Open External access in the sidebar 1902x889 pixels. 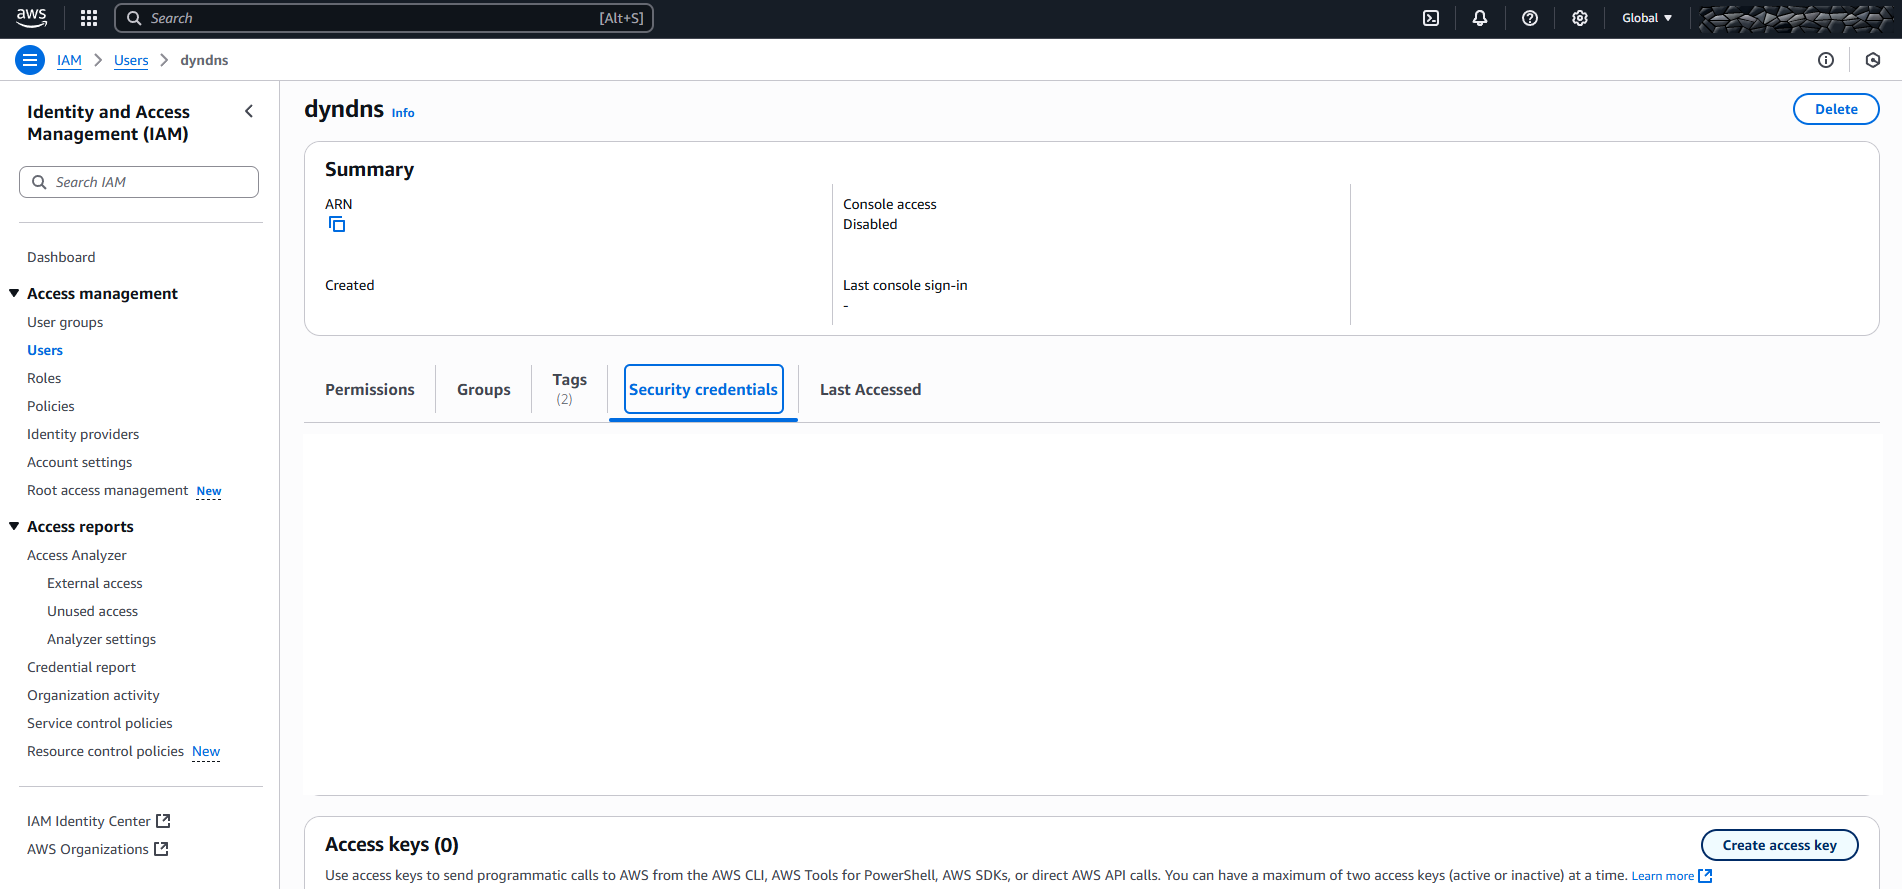tap(95, 583)
